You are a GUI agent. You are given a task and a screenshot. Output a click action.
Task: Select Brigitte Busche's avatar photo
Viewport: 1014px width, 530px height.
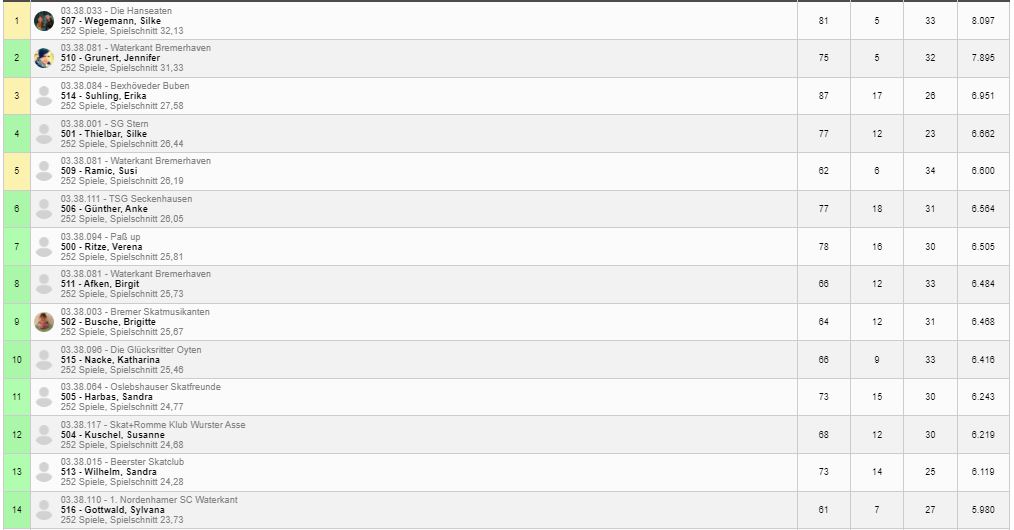pos(44,322)
